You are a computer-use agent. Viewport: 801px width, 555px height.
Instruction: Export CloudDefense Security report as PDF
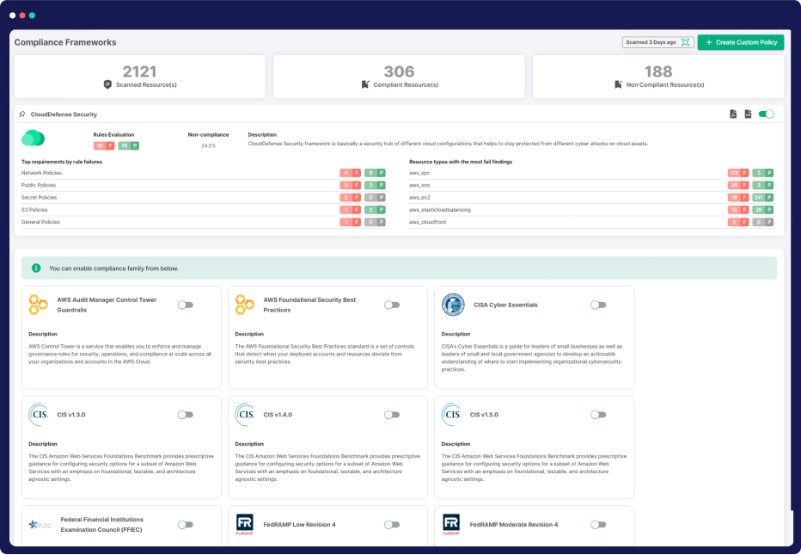(x=733, y=114)
